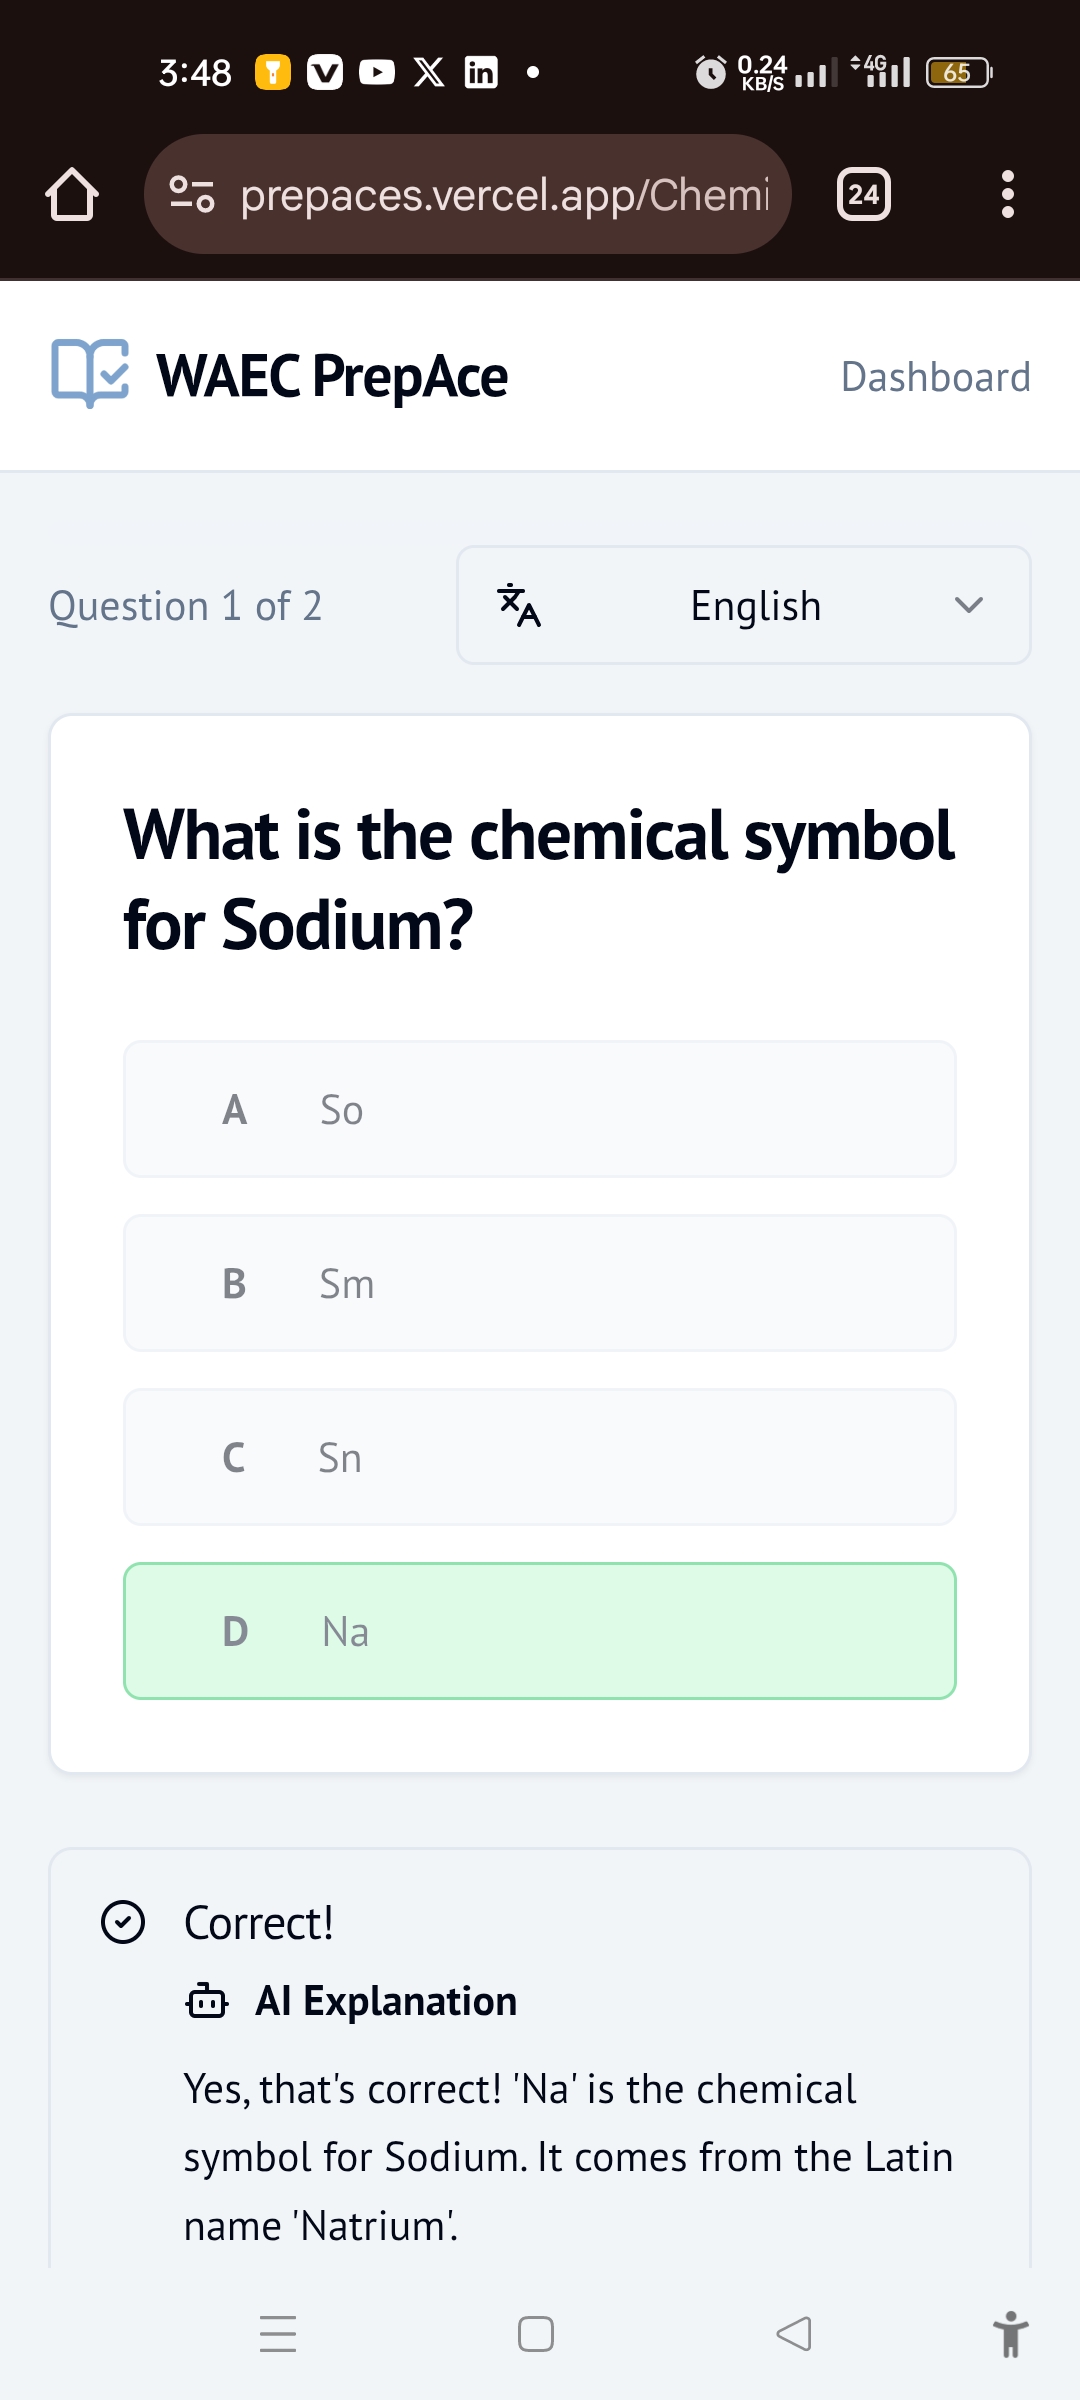Open the English language dropdown
1080x2400 pixels.
pos(755,605)
